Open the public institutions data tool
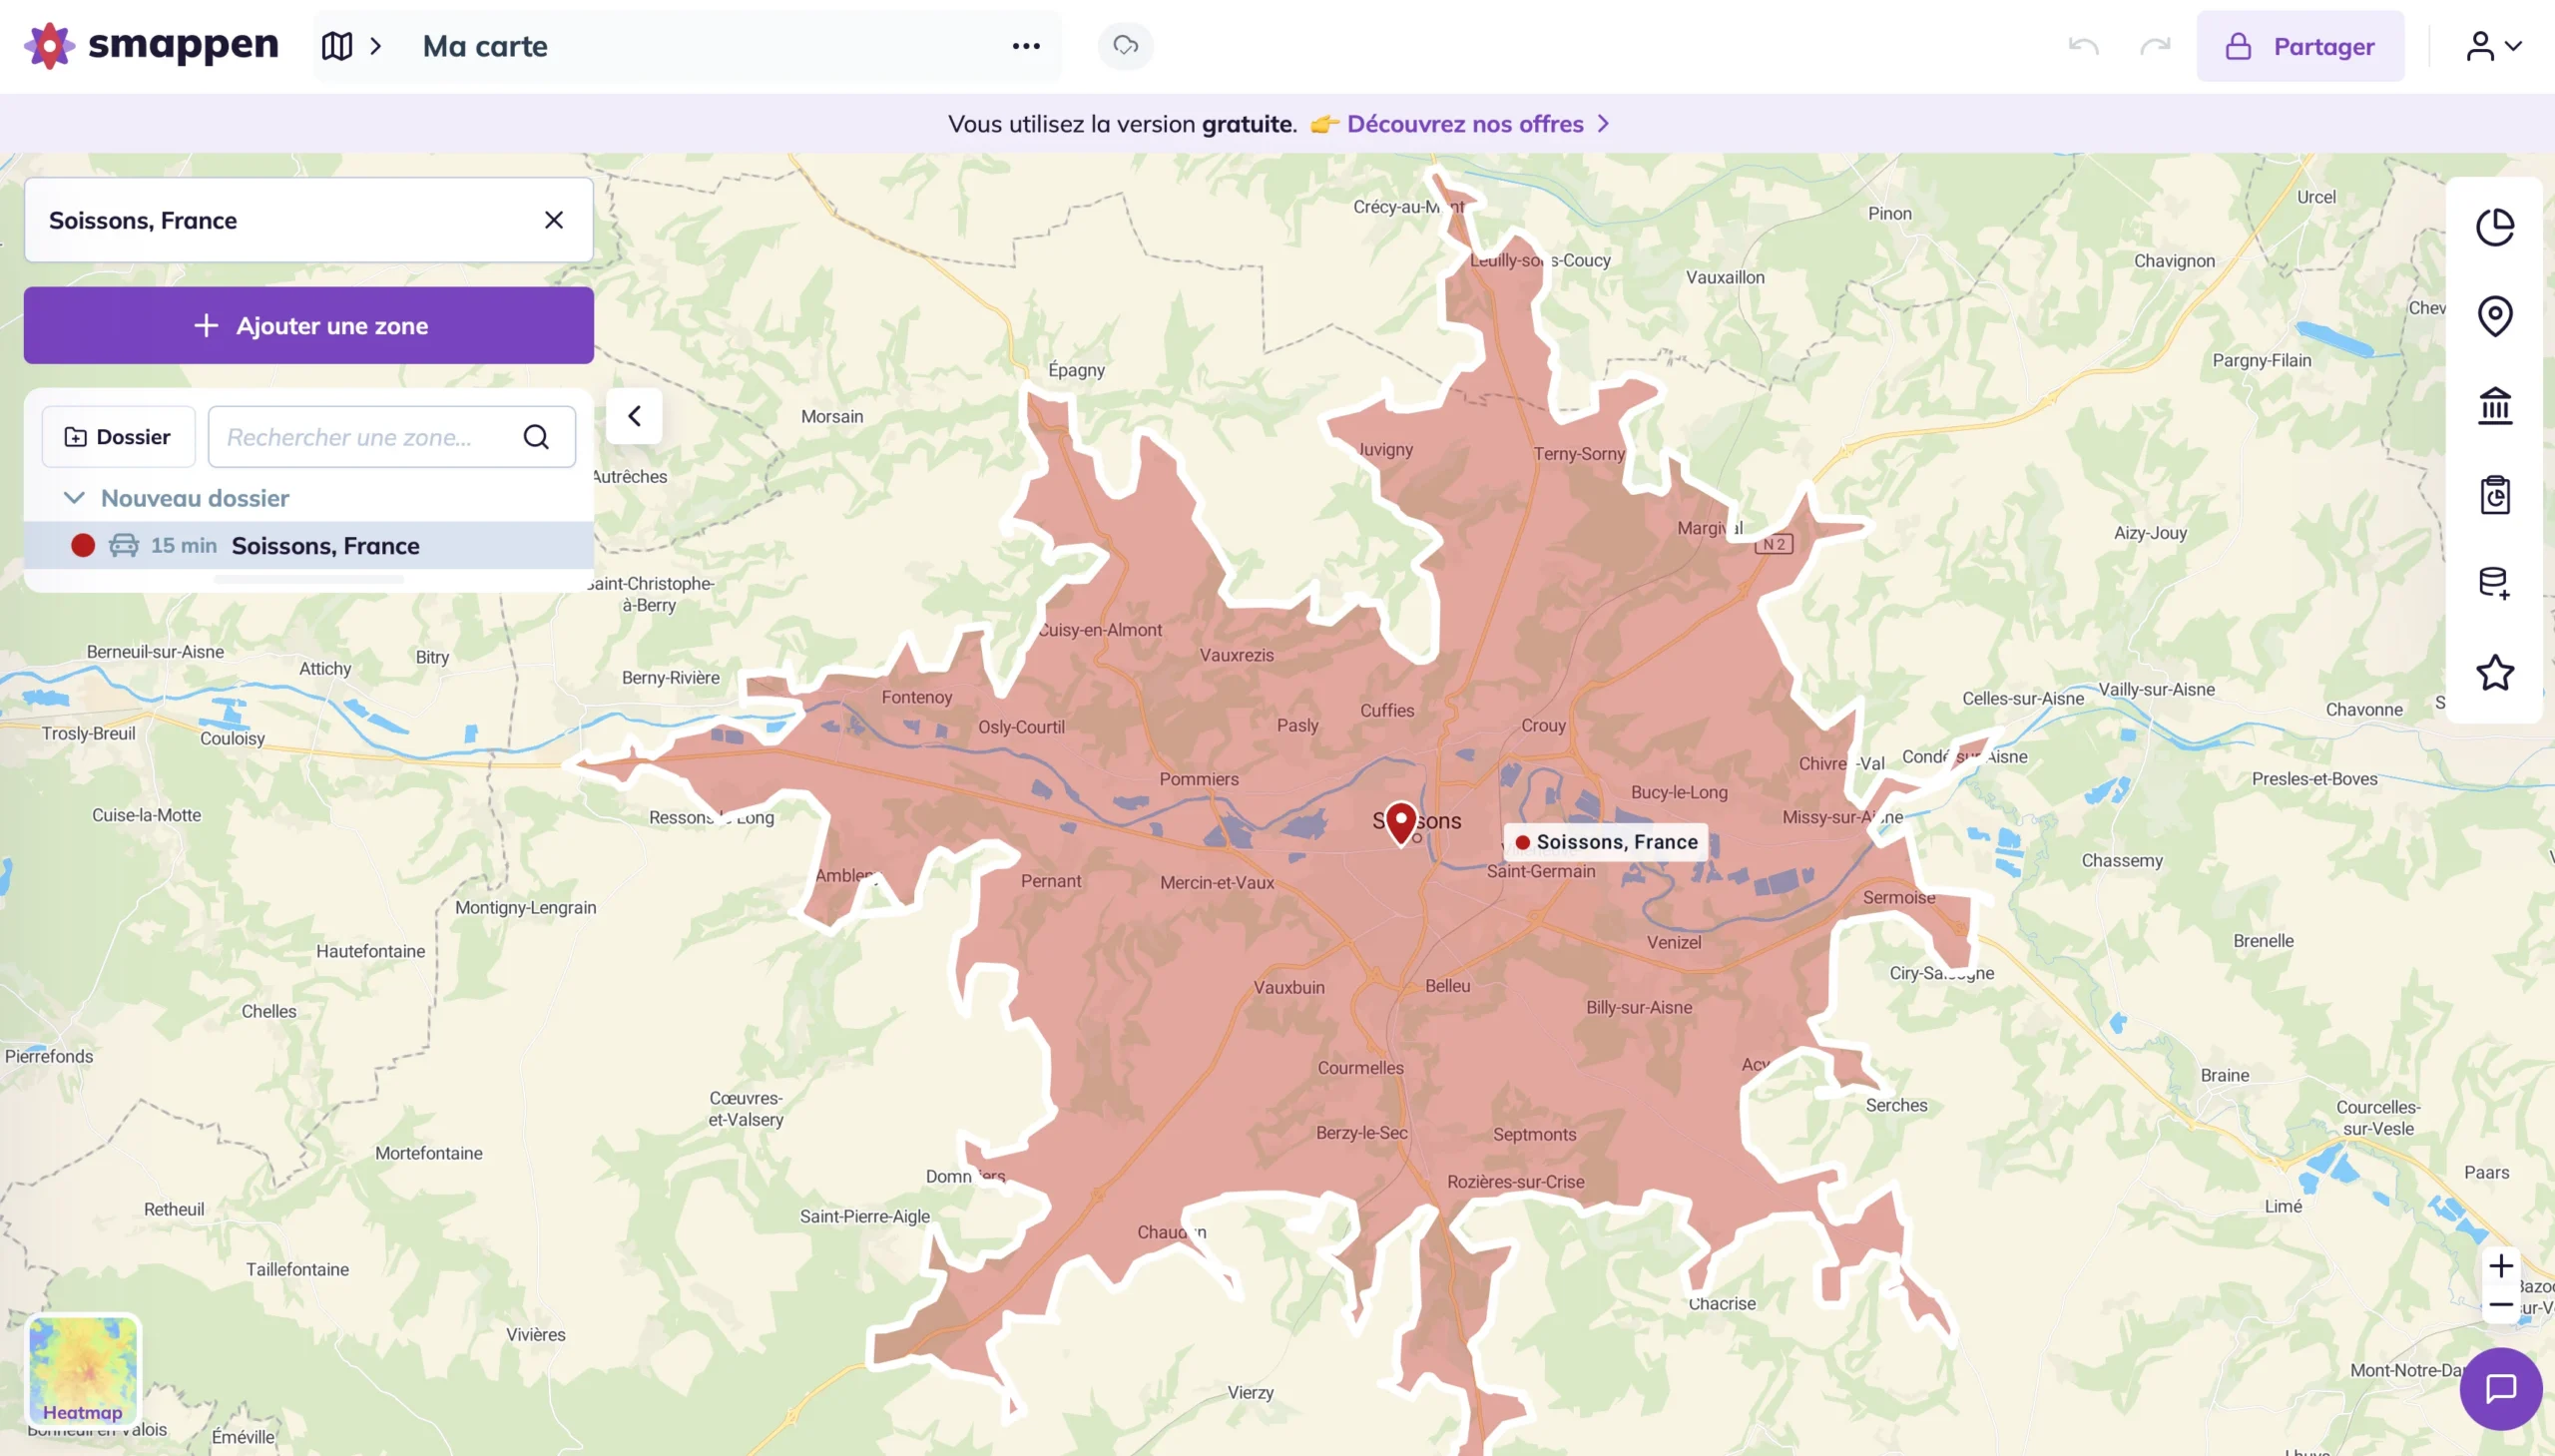Image resolution: width=2555 pixels, height=1456 pixels. point(2496,405)
